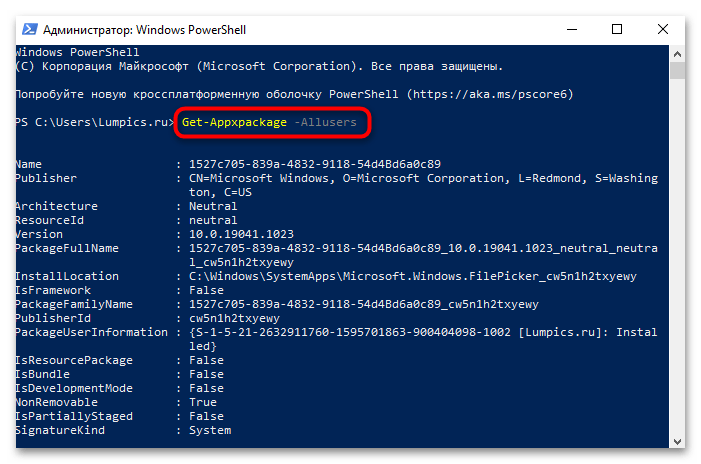Click the Name value 1527c705-839a-4832-9118-54d4Bd6a0c89
The width and height of the screenshot is (701, 464).
[315, 164]
